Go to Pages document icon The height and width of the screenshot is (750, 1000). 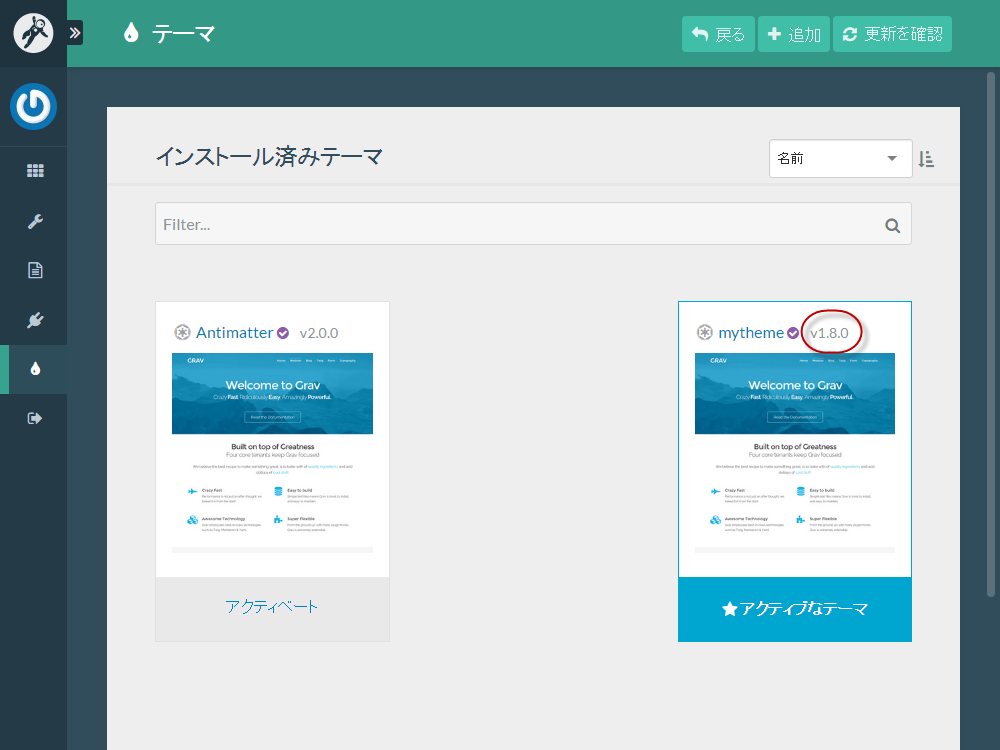point(35,270)
